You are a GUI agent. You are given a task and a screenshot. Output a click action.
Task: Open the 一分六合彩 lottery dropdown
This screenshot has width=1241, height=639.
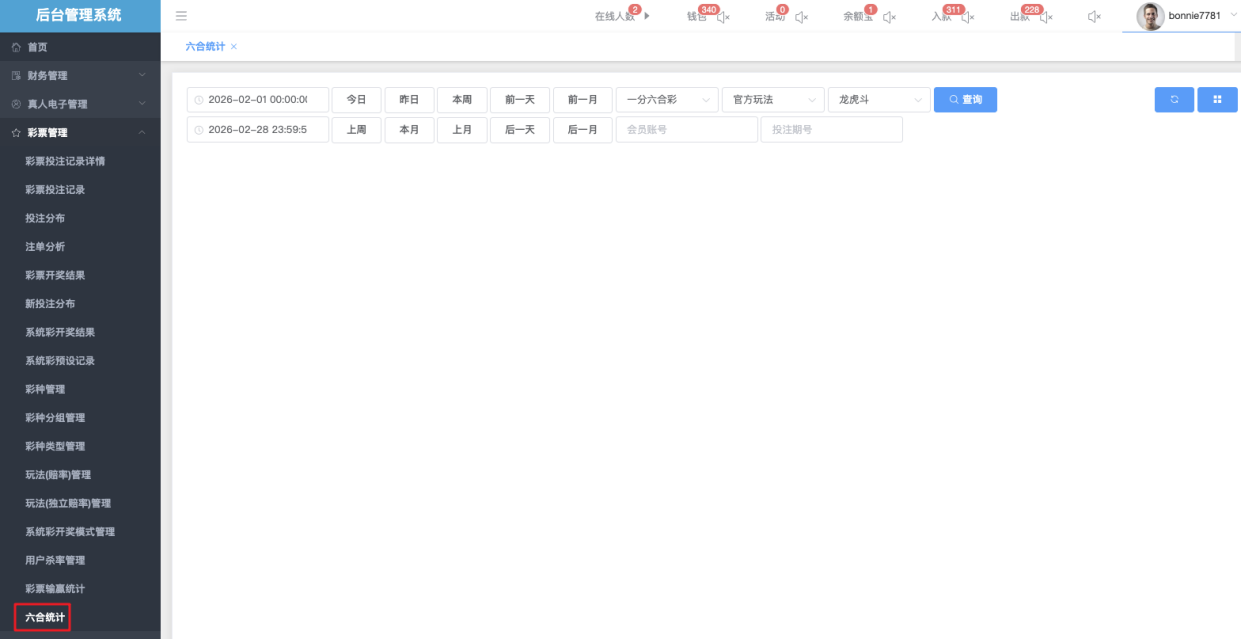point(667,100)
